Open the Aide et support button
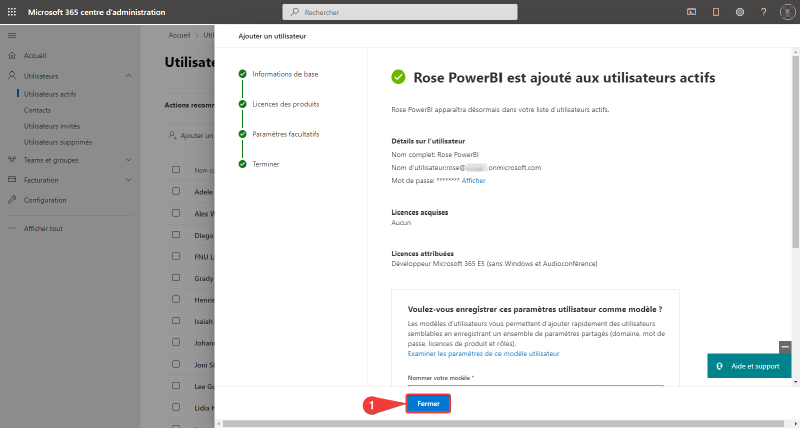 click(749, 366)
